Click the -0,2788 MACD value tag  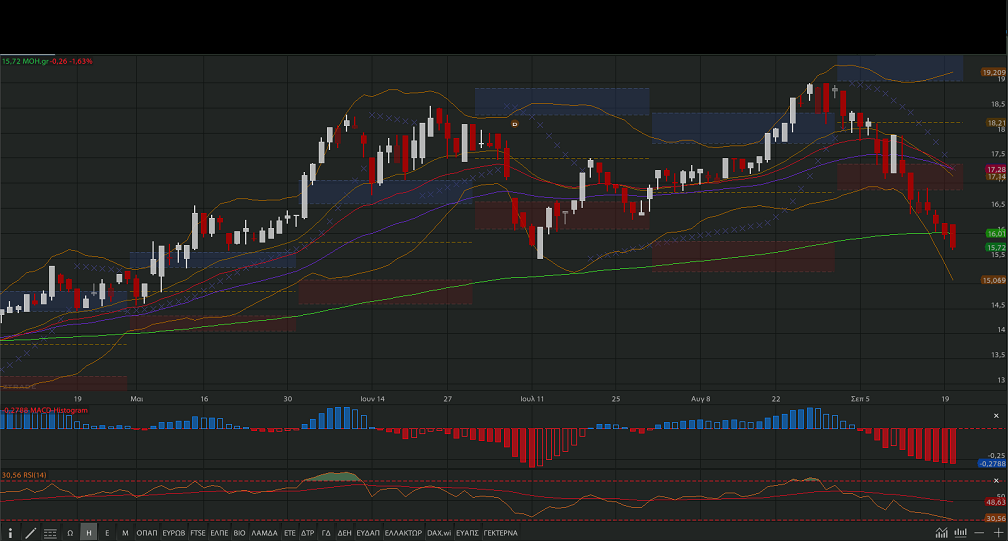(992, 463)
